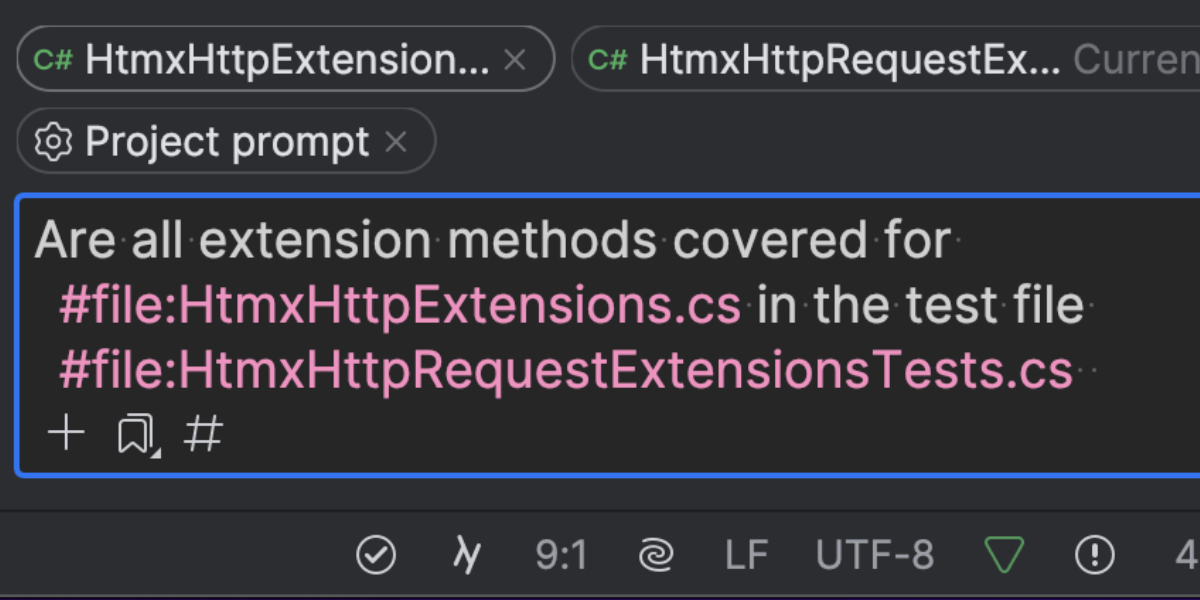Click the lambda-style status bar icon
This screenshot has height=600, width=1200.
click(464, 554)
